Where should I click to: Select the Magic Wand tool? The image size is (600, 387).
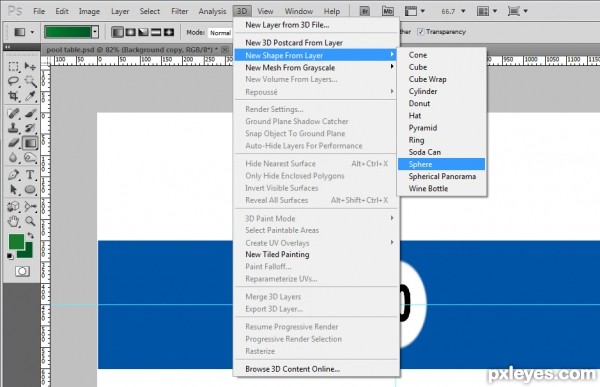(x=30, y=81)
